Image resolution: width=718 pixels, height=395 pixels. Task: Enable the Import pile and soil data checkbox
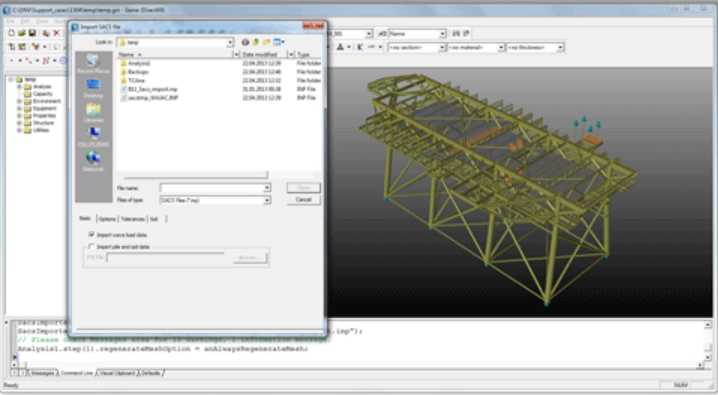coord(92,247)
